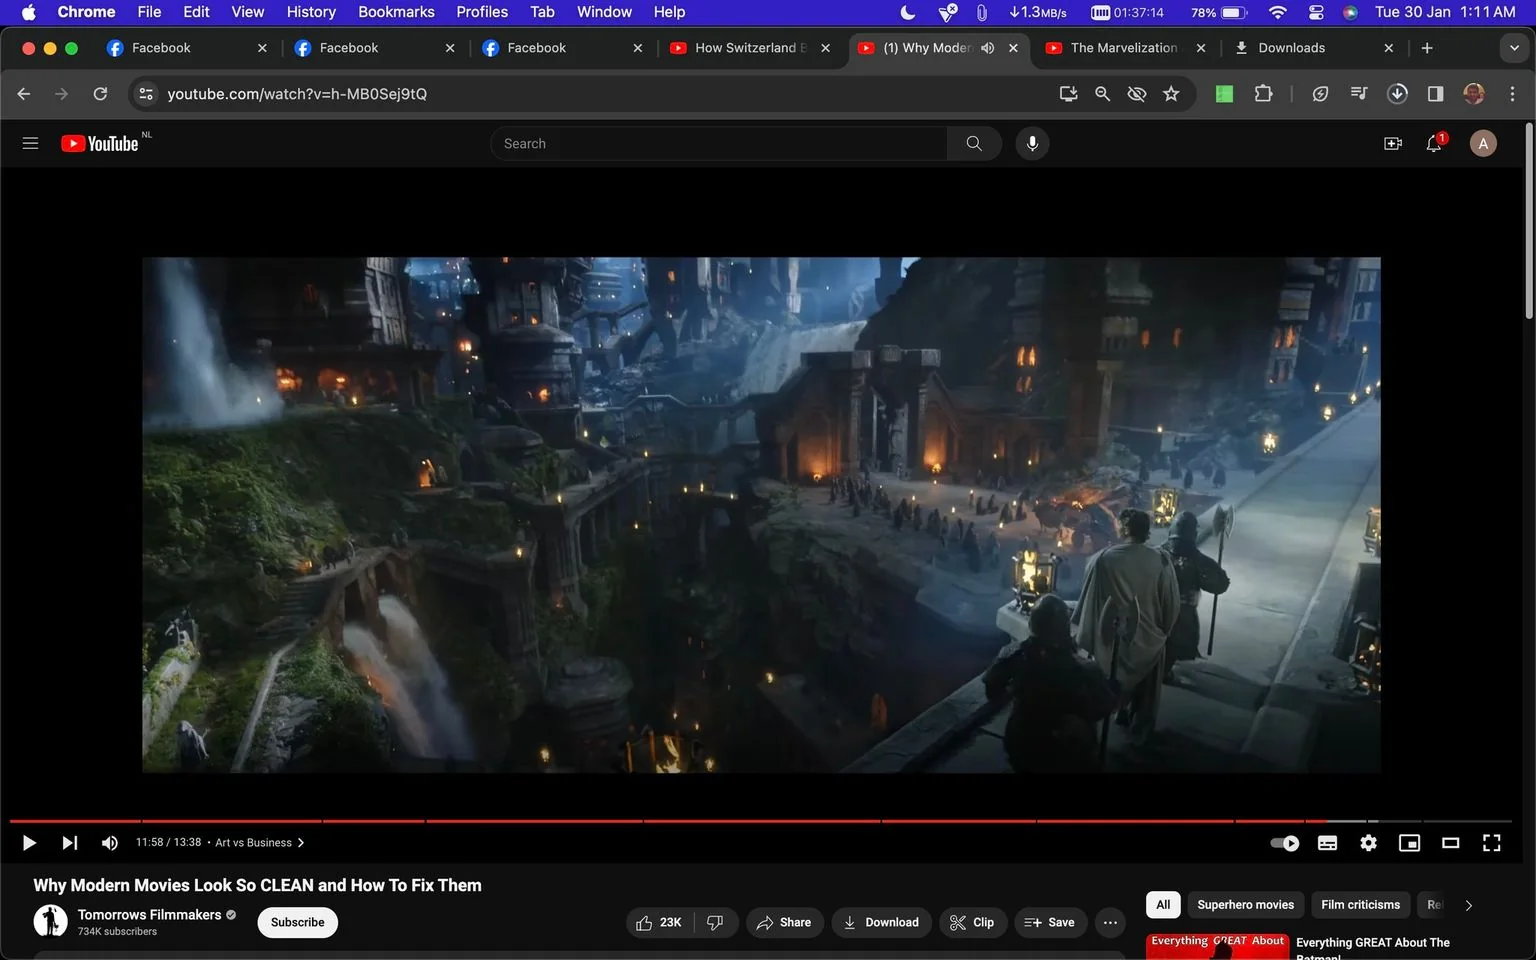Switch to How Switzerland tab

click(749, 48)
